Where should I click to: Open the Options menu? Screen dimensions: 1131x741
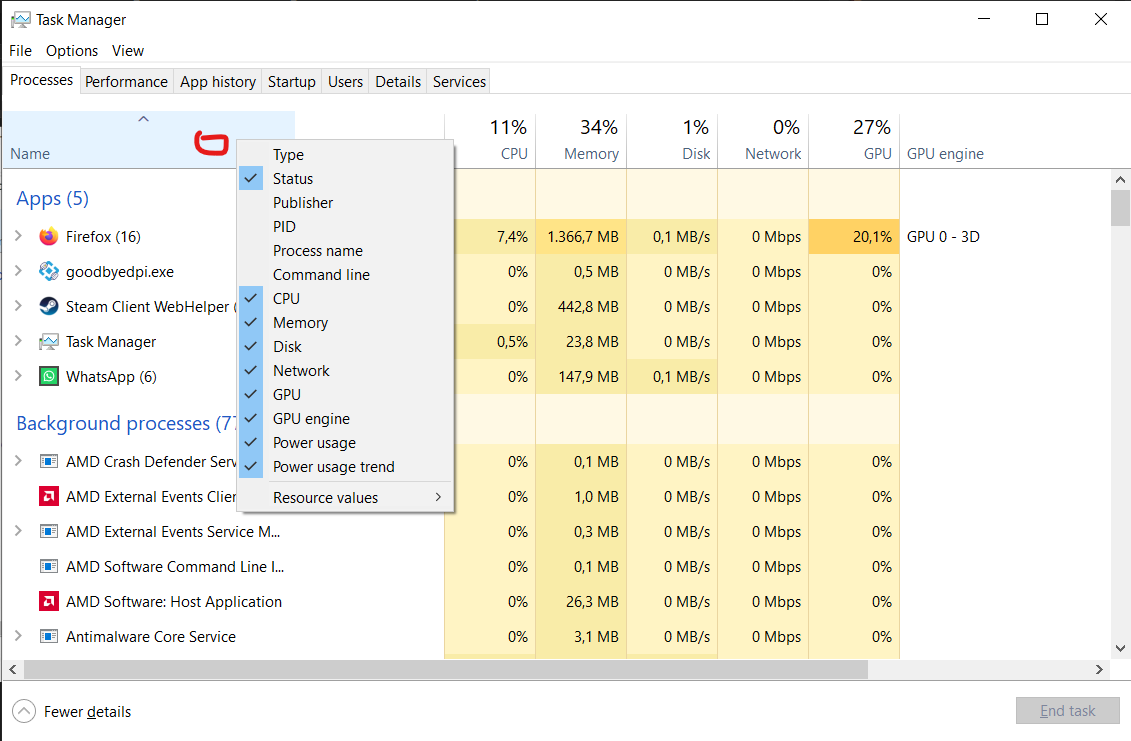pyautogui.click(x=72, y=51)
